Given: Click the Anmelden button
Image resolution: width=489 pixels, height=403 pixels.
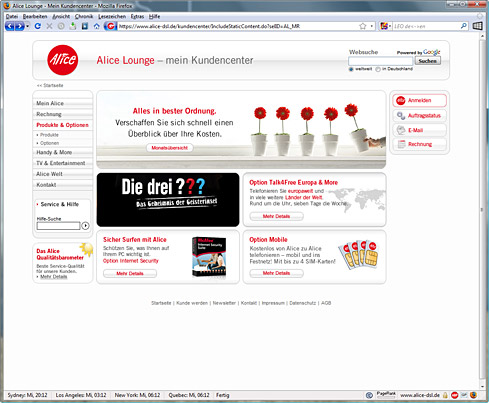Looking at the screenshot, I should click(419, 100).
